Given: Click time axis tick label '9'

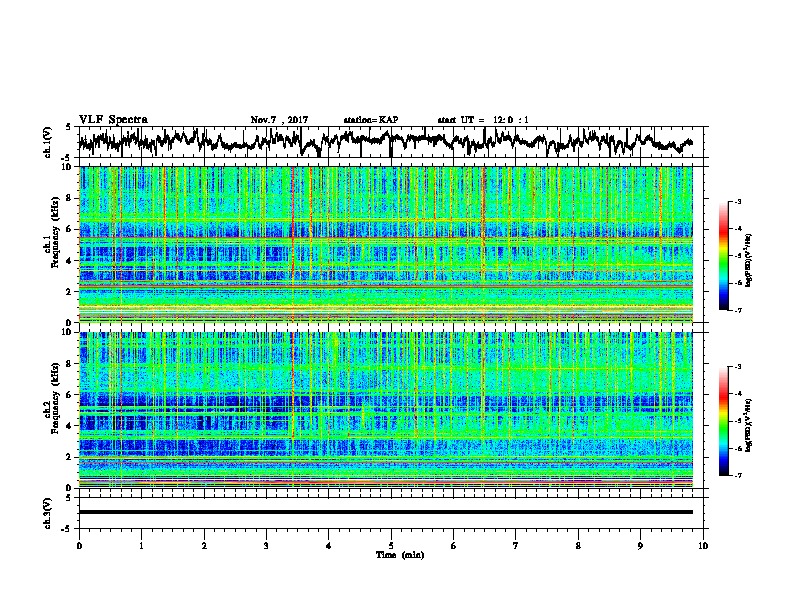Looking at the screenshot, I should pos(640,546).
